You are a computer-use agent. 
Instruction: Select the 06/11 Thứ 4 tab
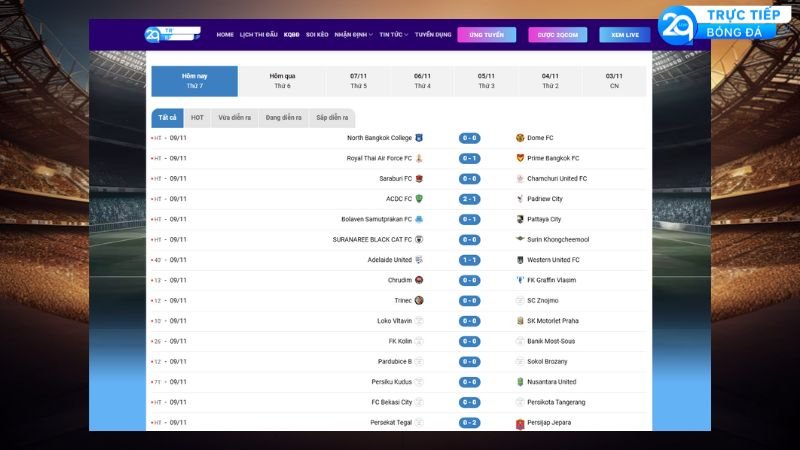point(422,81)
